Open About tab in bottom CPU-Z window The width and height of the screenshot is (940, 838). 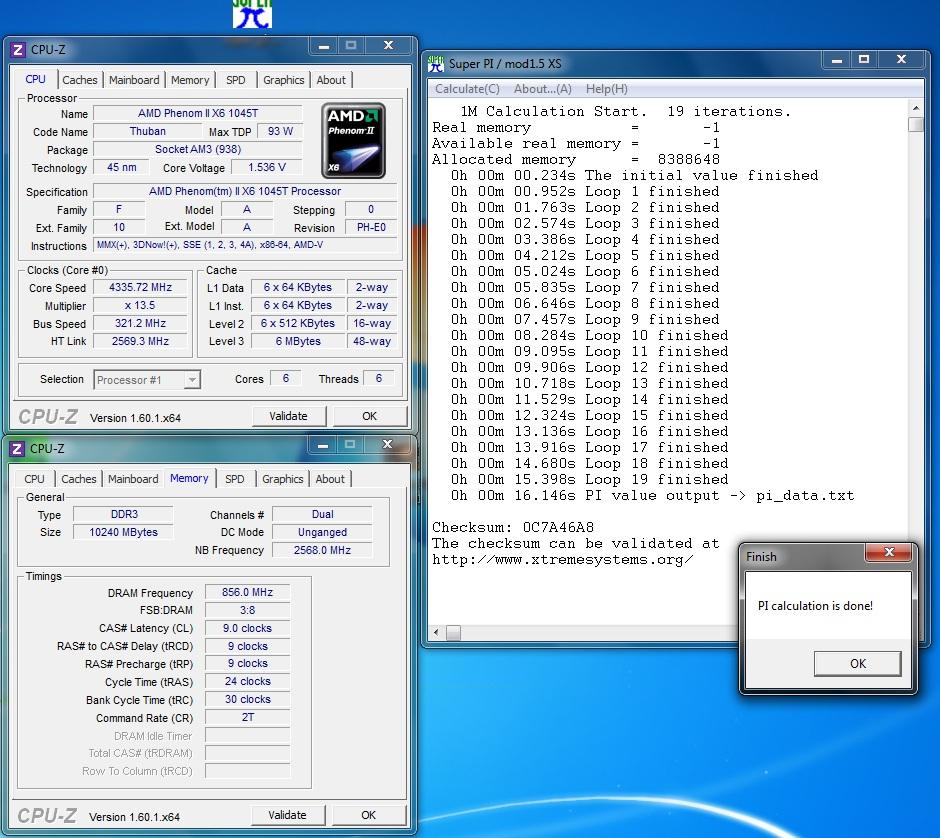330,479
